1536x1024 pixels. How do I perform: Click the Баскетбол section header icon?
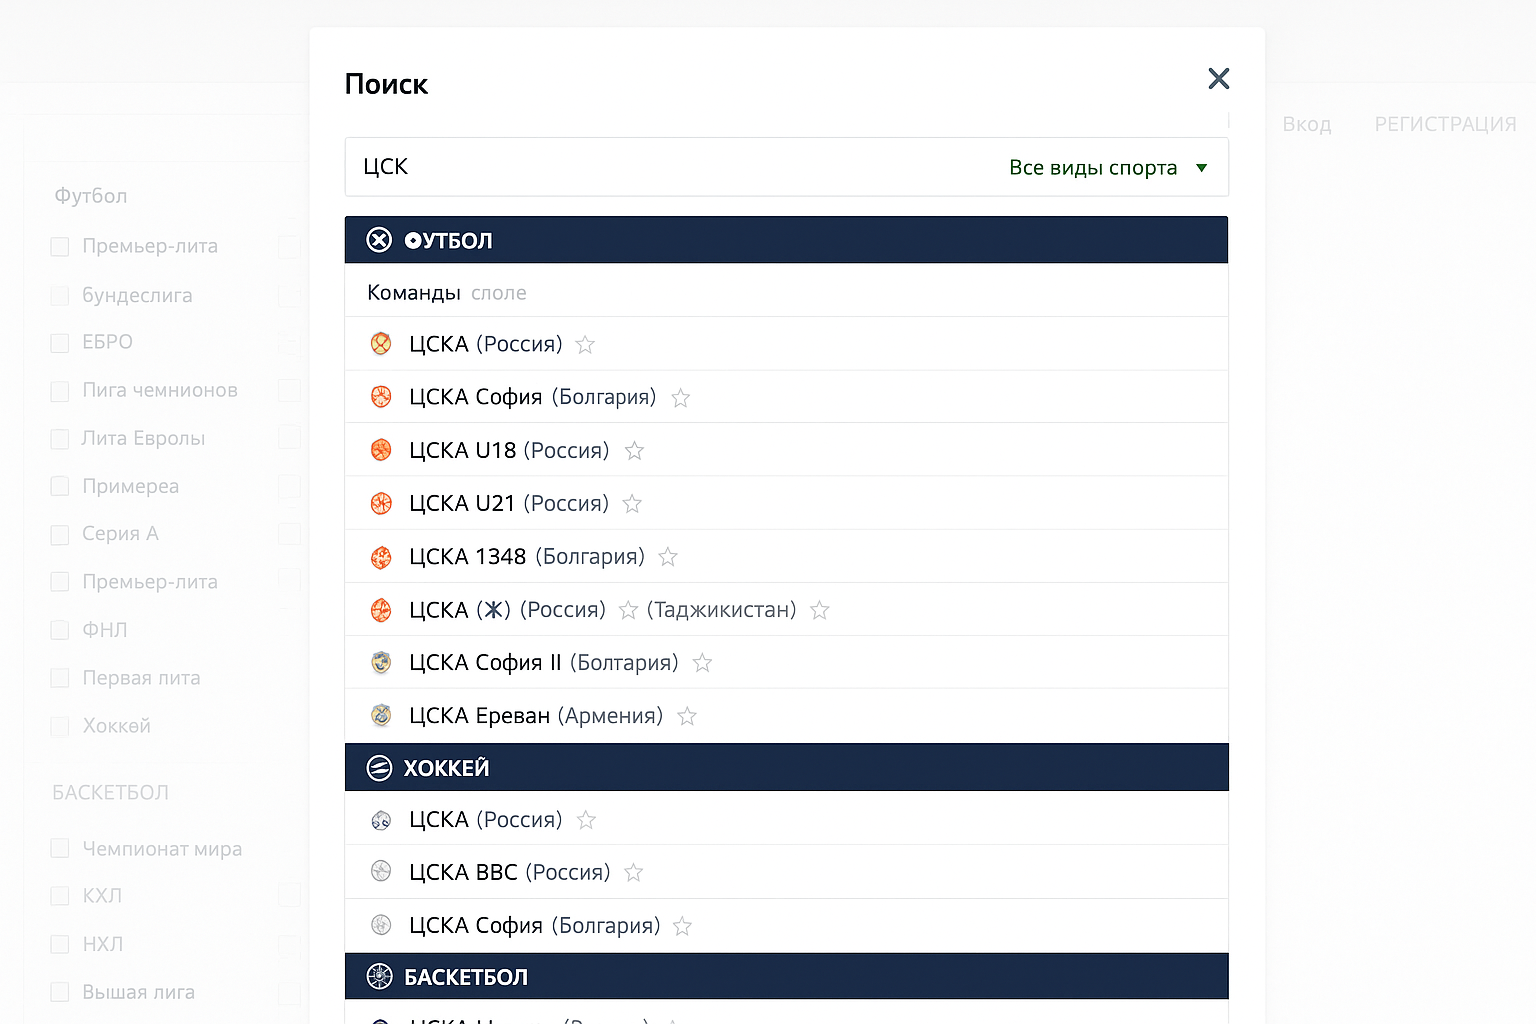[379, 976]
